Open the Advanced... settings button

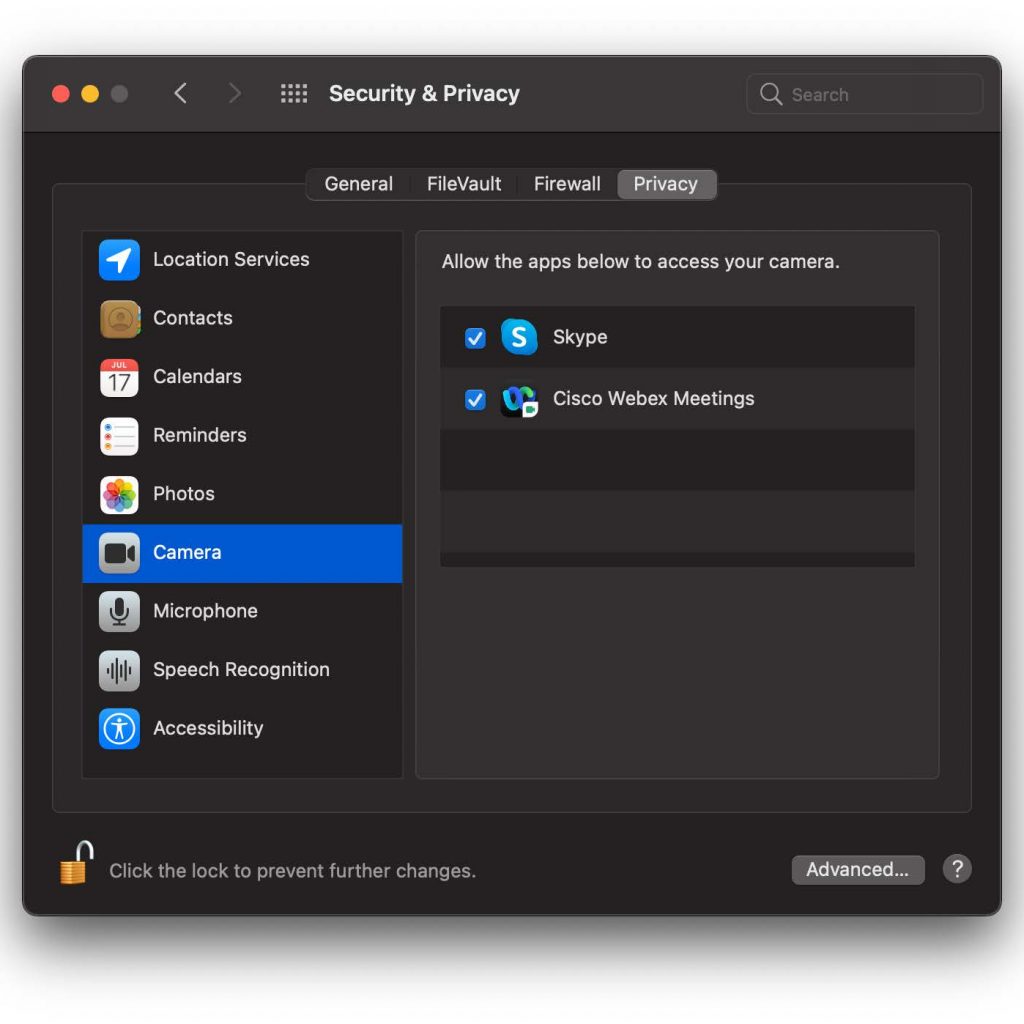tap(857, 870)
